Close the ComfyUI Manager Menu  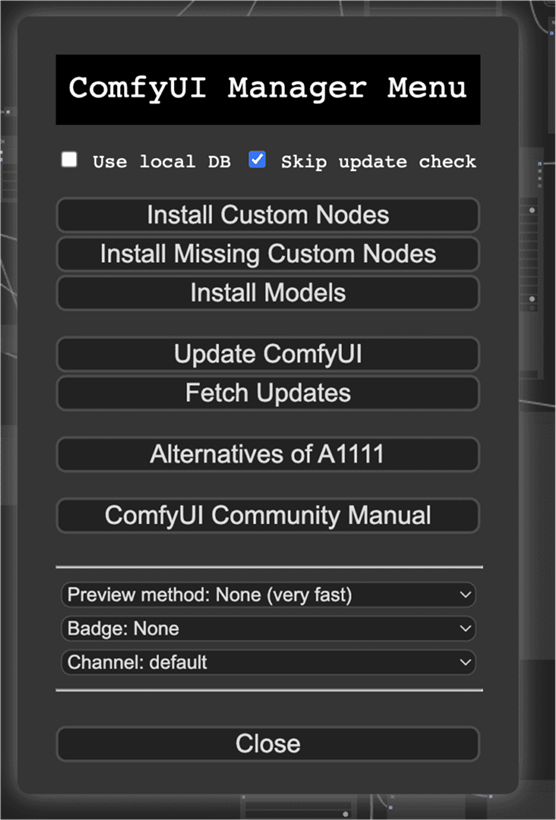click(x=268, y=744)
